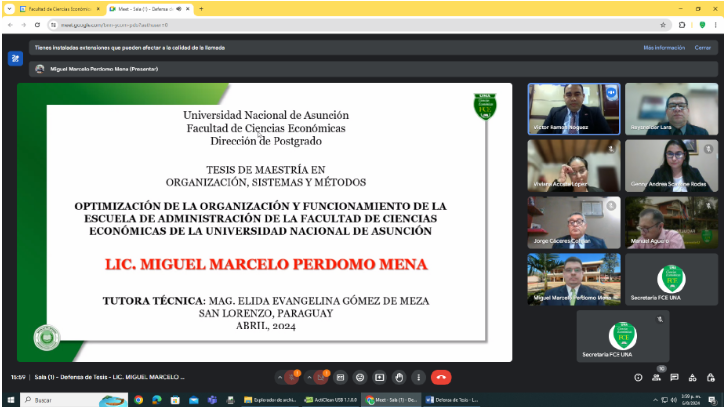Toggle the camera on/off button
Screen dimensions: 725x407
tap(321, 377)
